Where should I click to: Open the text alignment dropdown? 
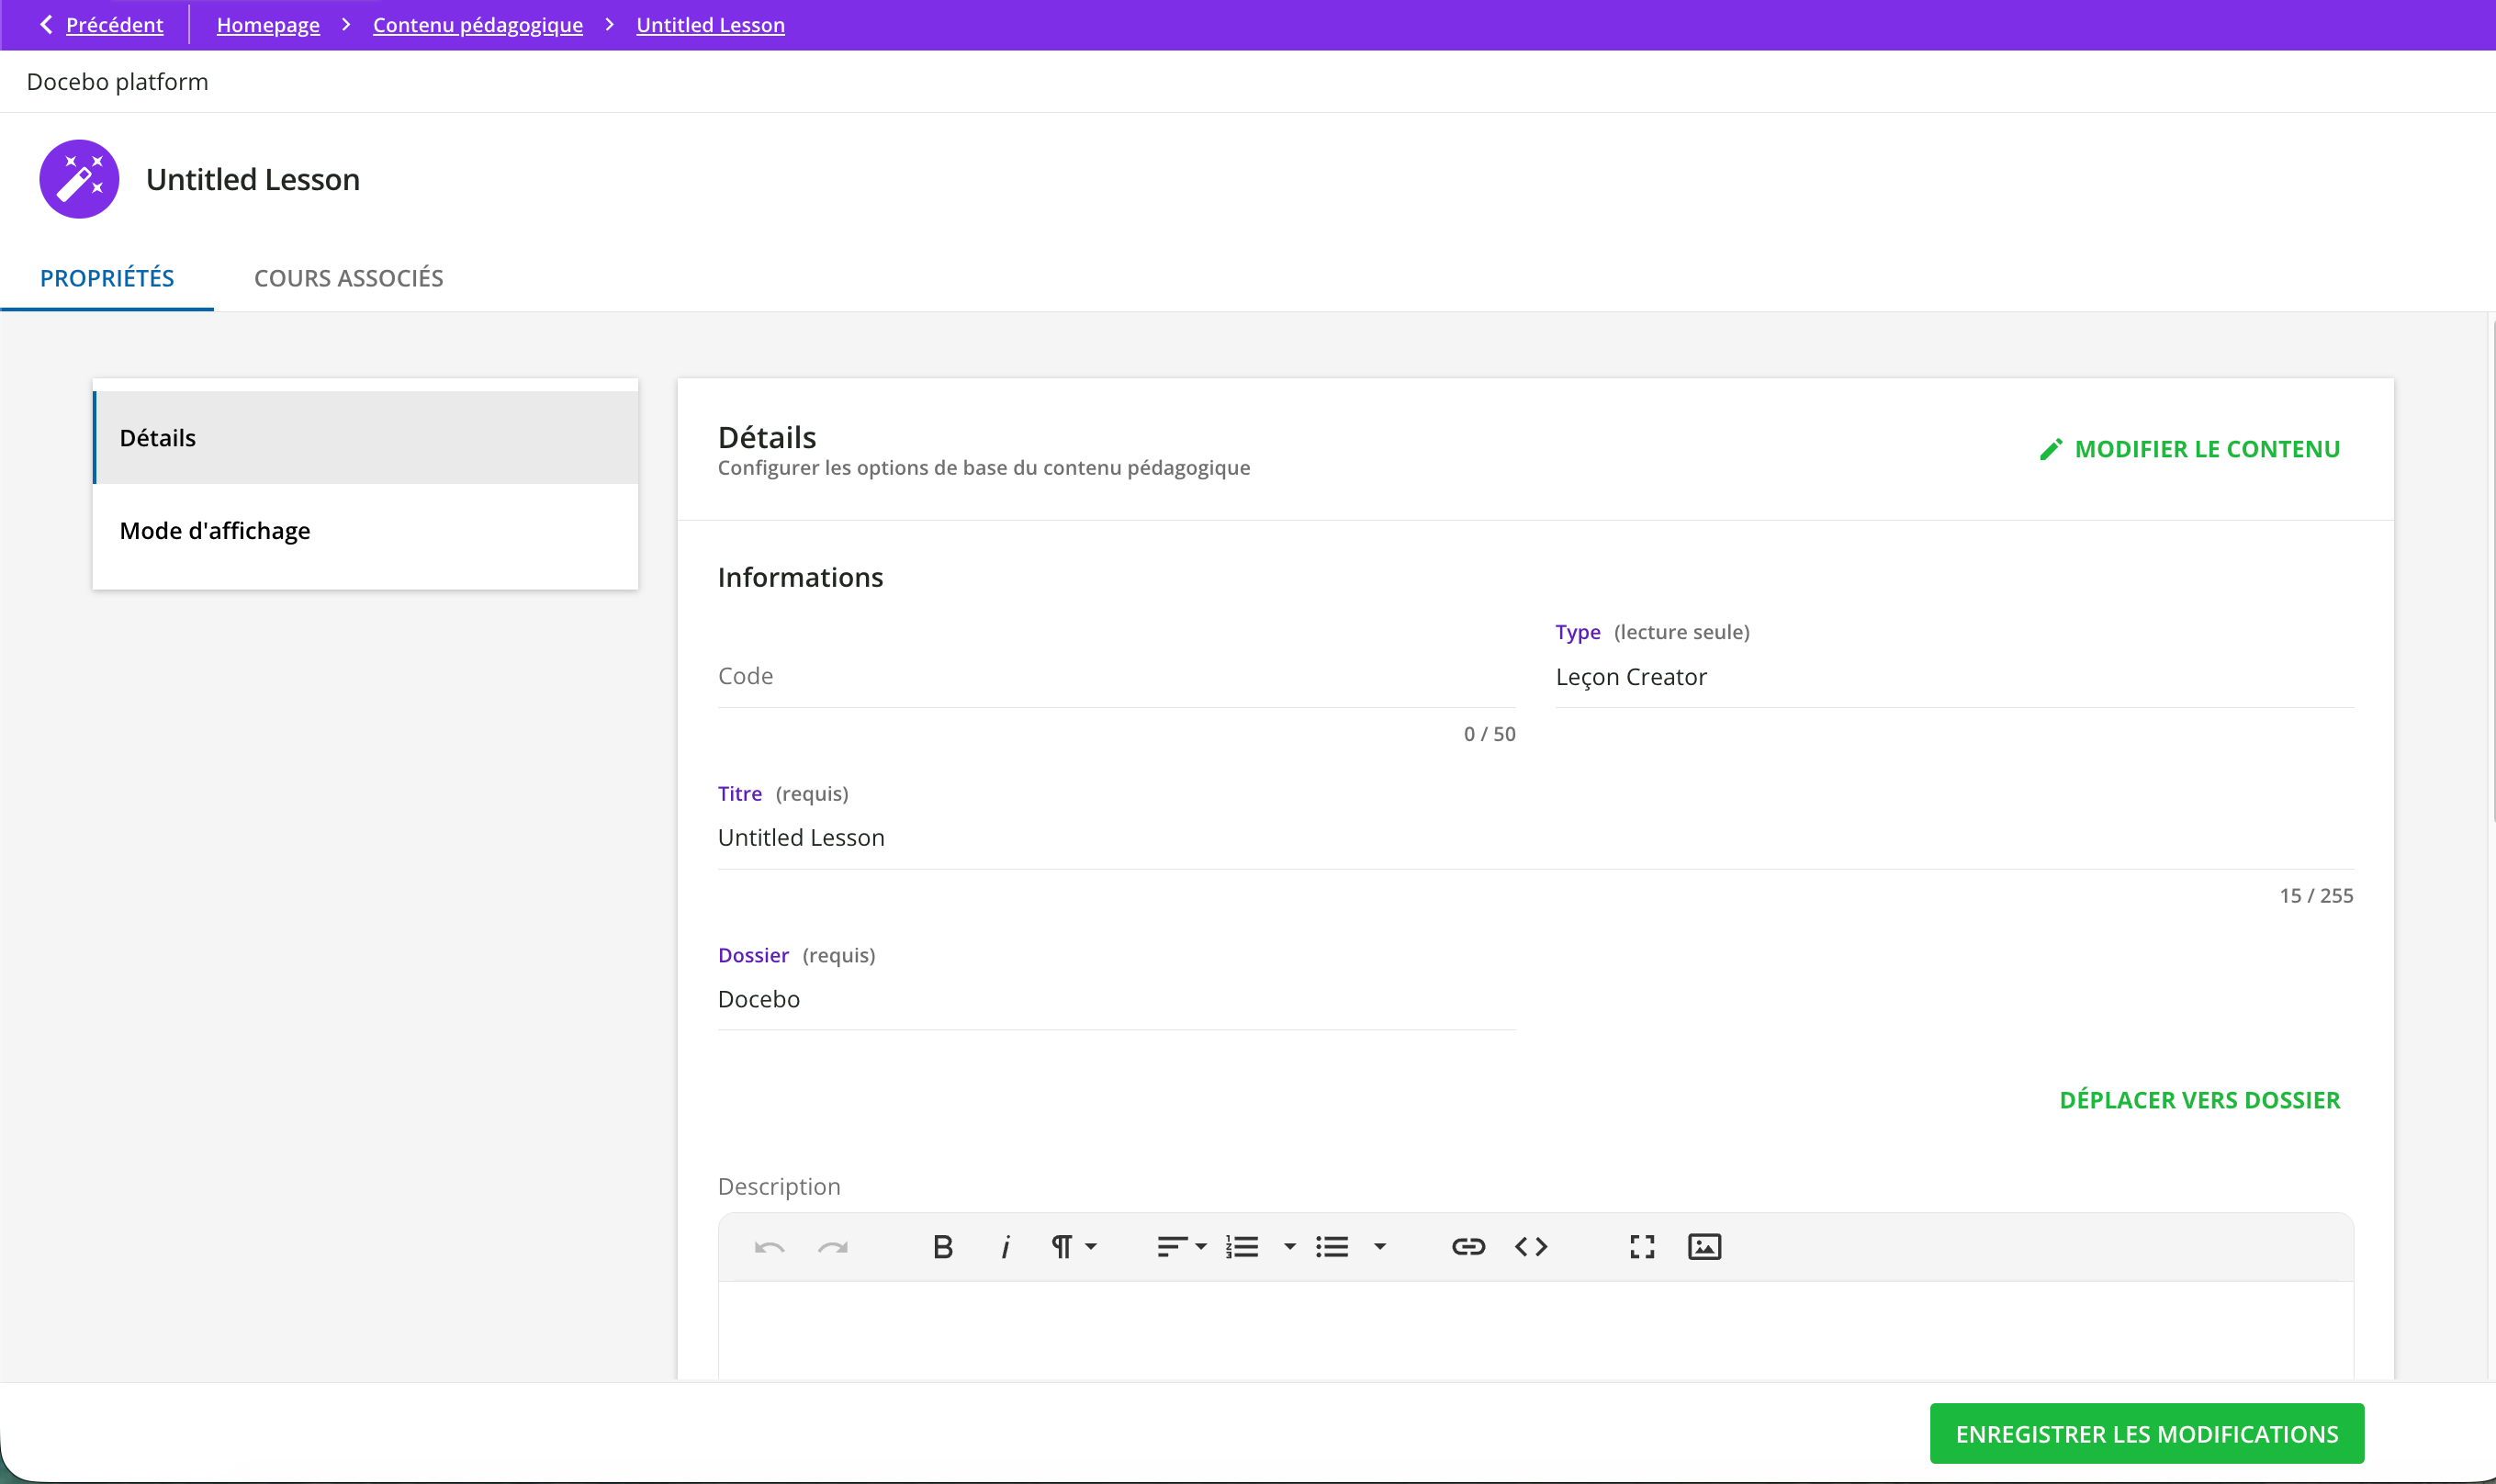click(x=1182, y=1246)
